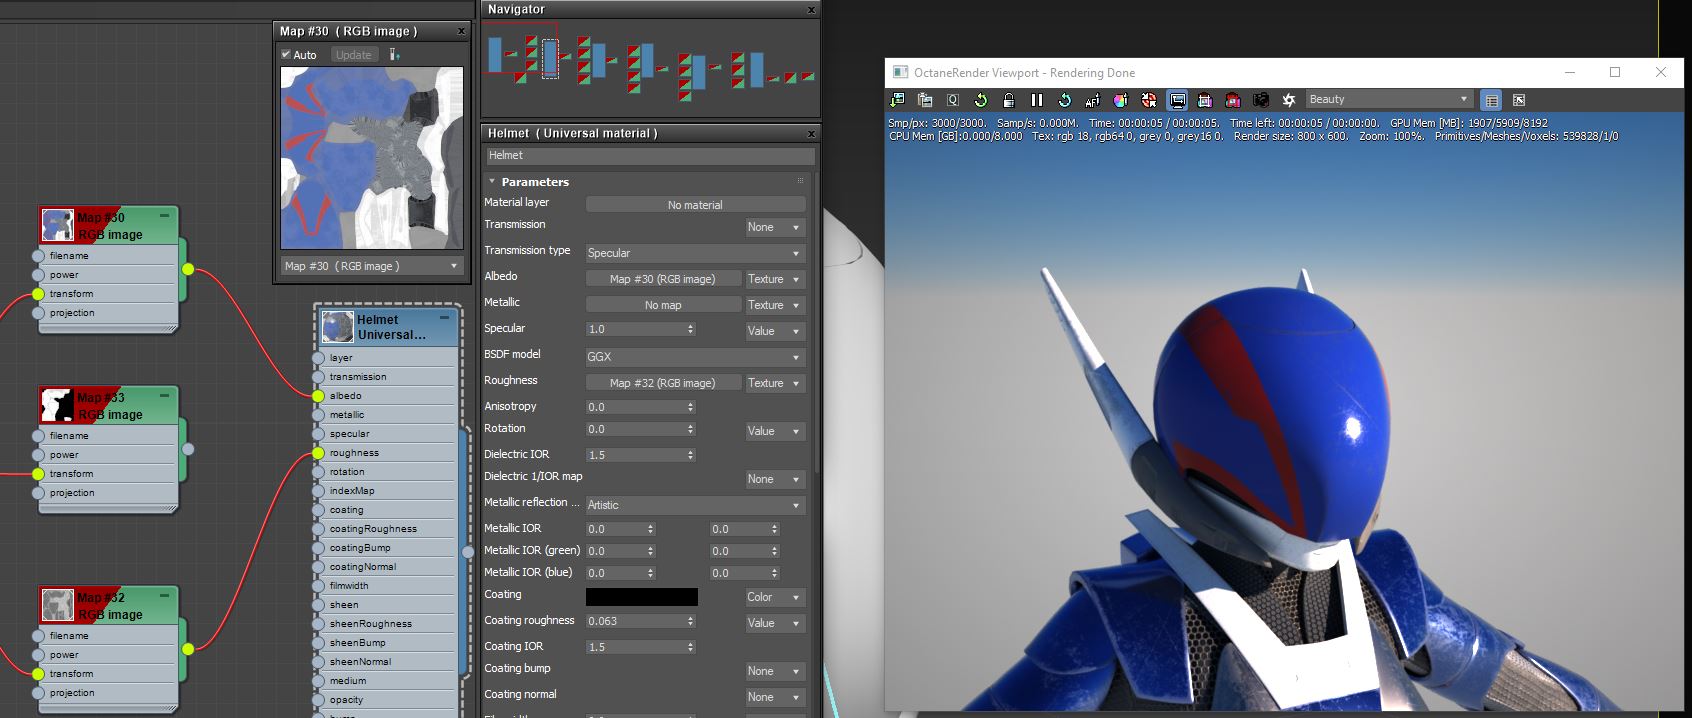Click the teal refresh arrow icon
This screenshot has width=1692, height=718.
(x=1065, y=100)
